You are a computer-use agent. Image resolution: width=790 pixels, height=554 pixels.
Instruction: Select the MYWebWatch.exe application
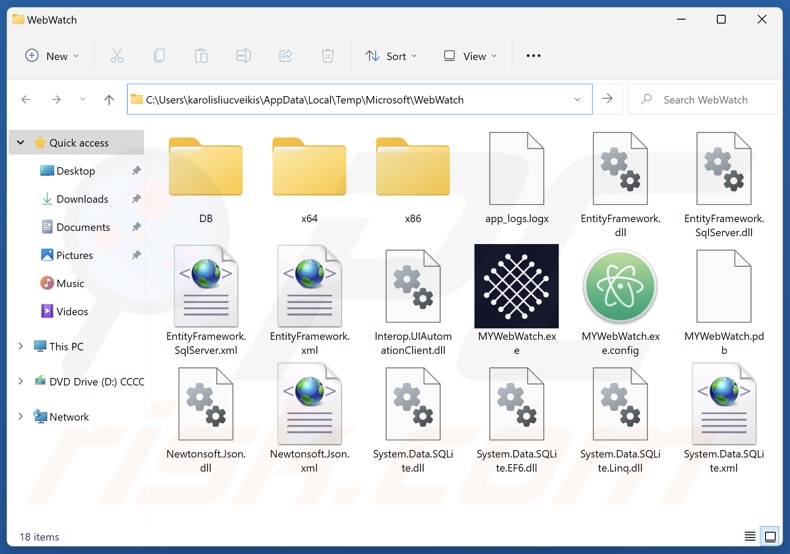pyautogui.click(x=516, y=301)
